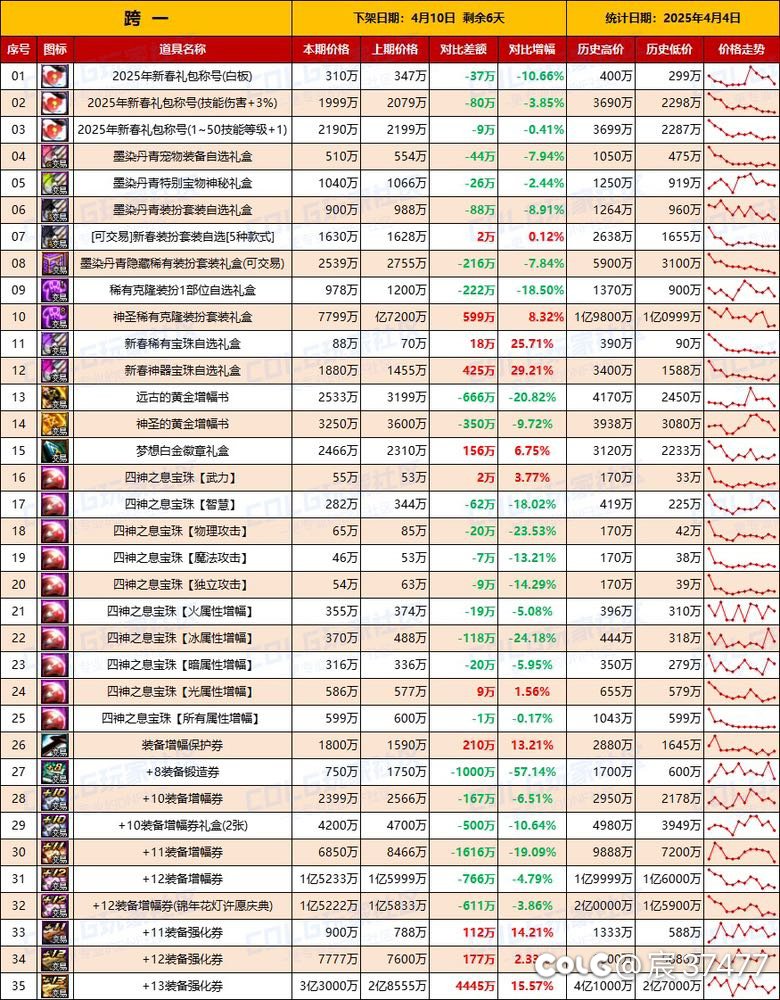Viewport: 780px width, 1000px height.
Task: Open the price trend sparkline for 远古的黄金增幅书
Action: 742,397
